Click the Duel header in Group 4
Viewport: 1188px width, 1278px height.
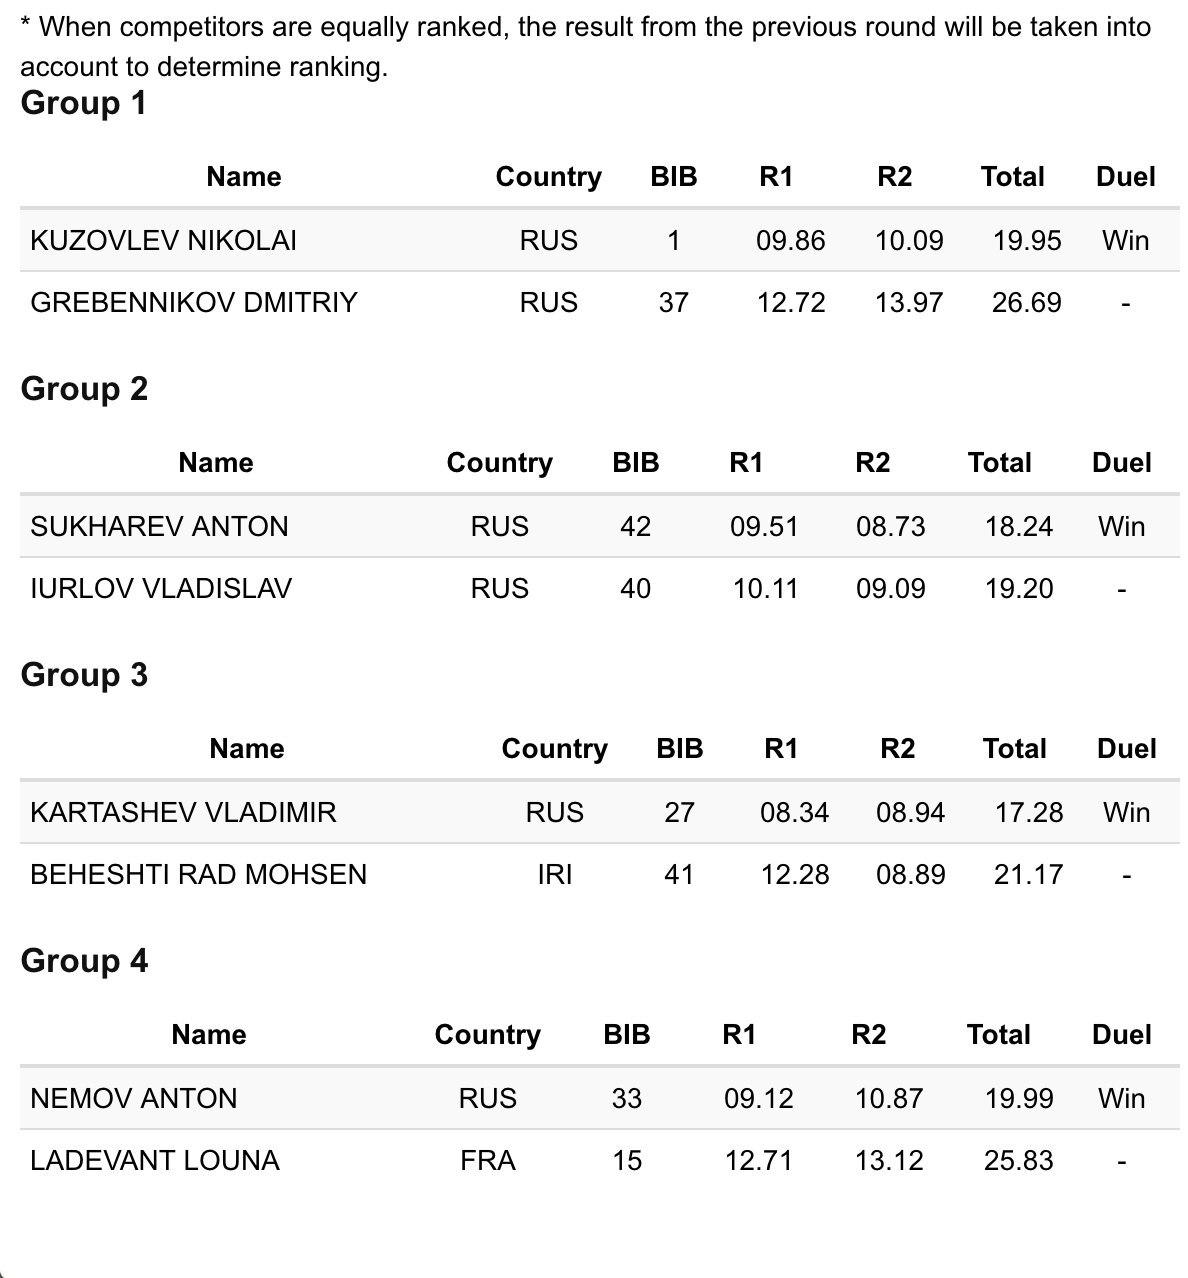[x=1121, y=1035]
